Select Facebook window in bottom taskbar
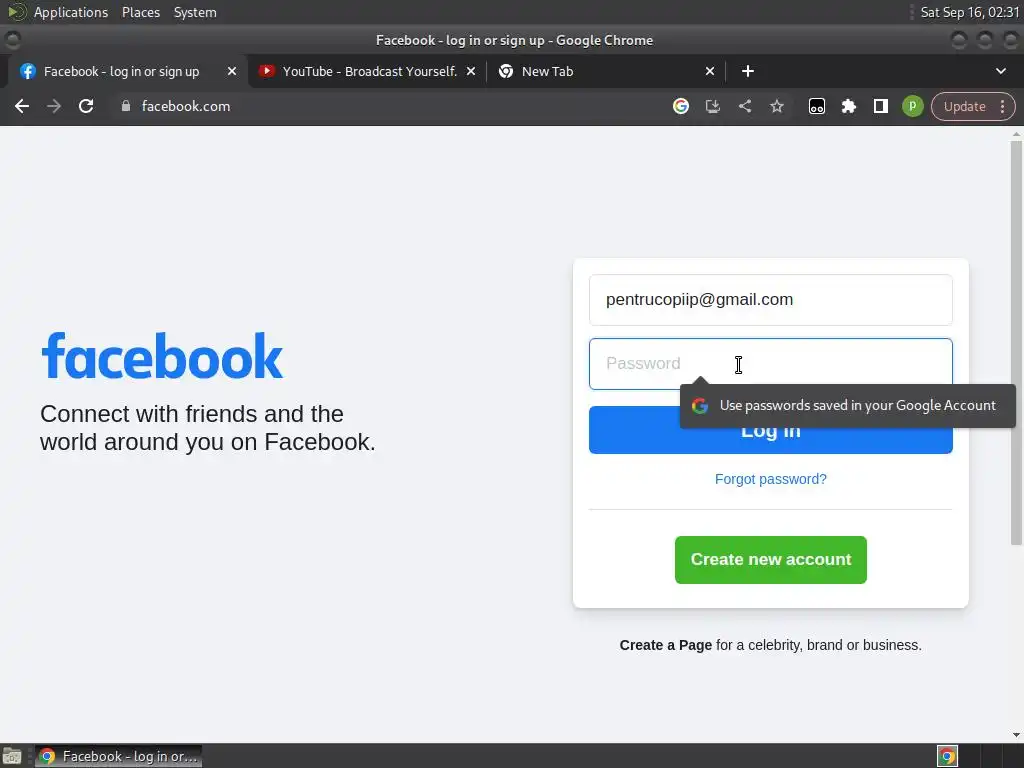 (118, 756)
